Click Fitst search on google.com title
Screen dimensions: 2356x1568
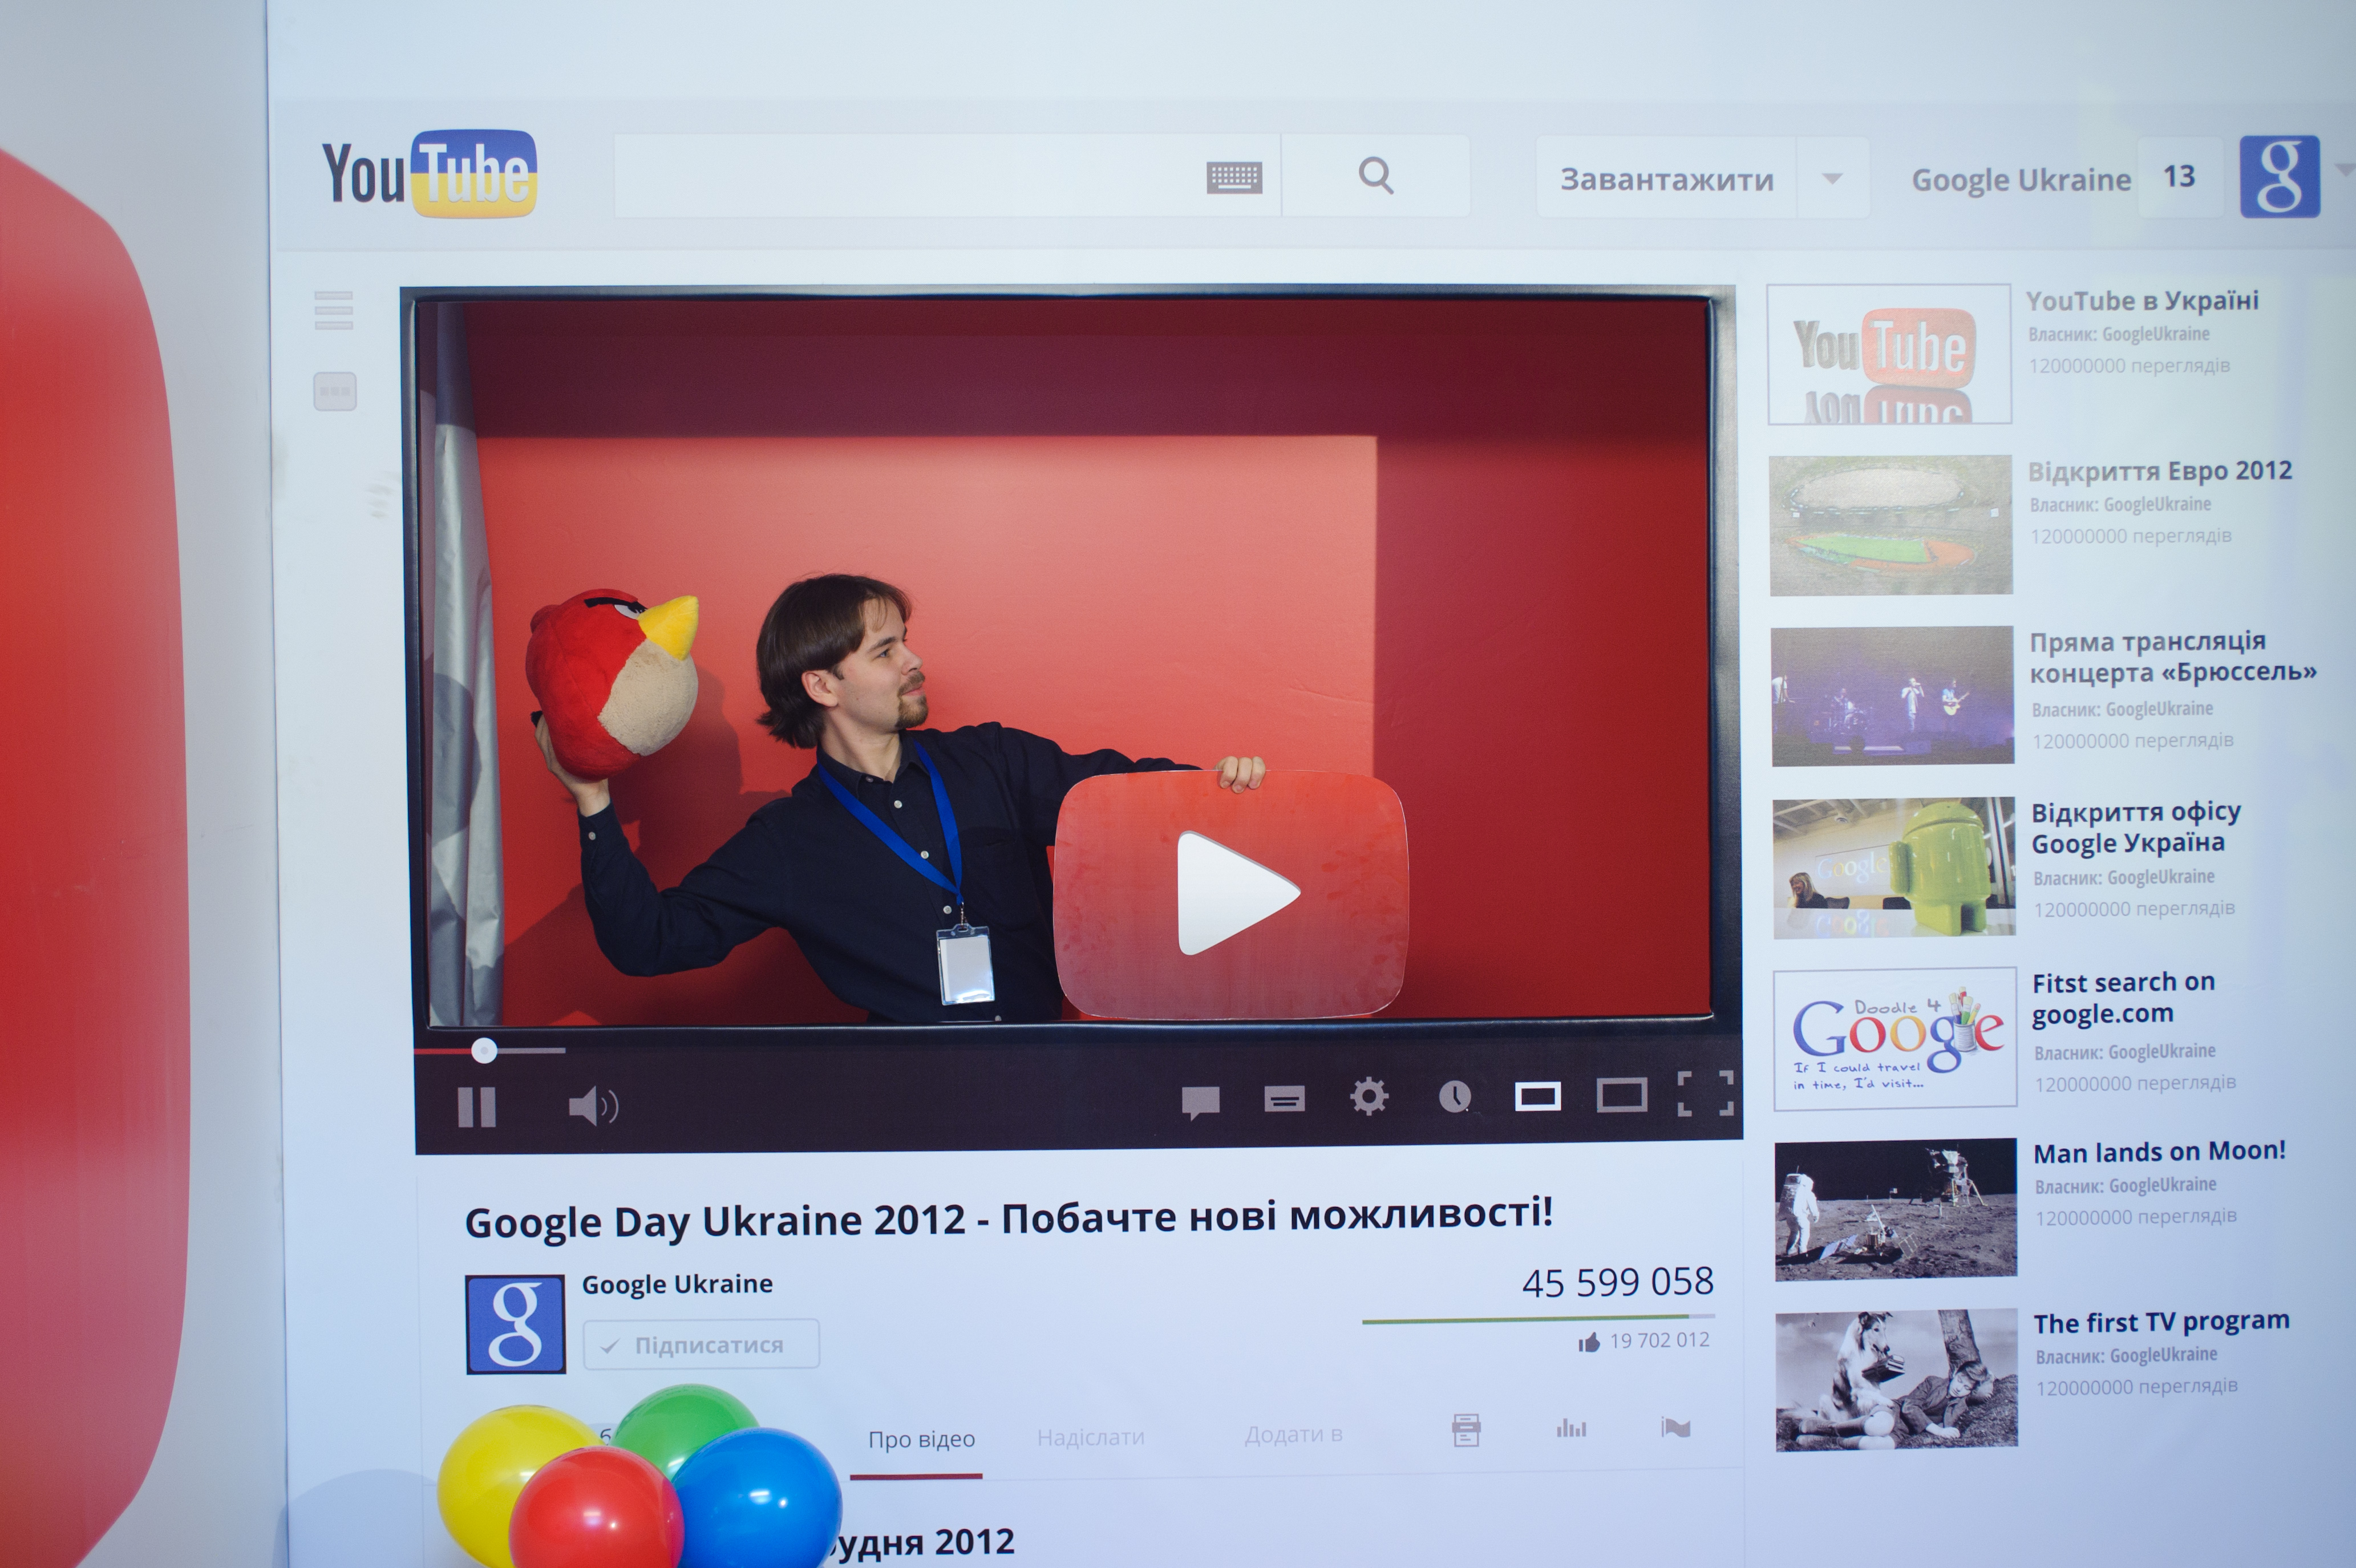click(x=2124, y=998)
